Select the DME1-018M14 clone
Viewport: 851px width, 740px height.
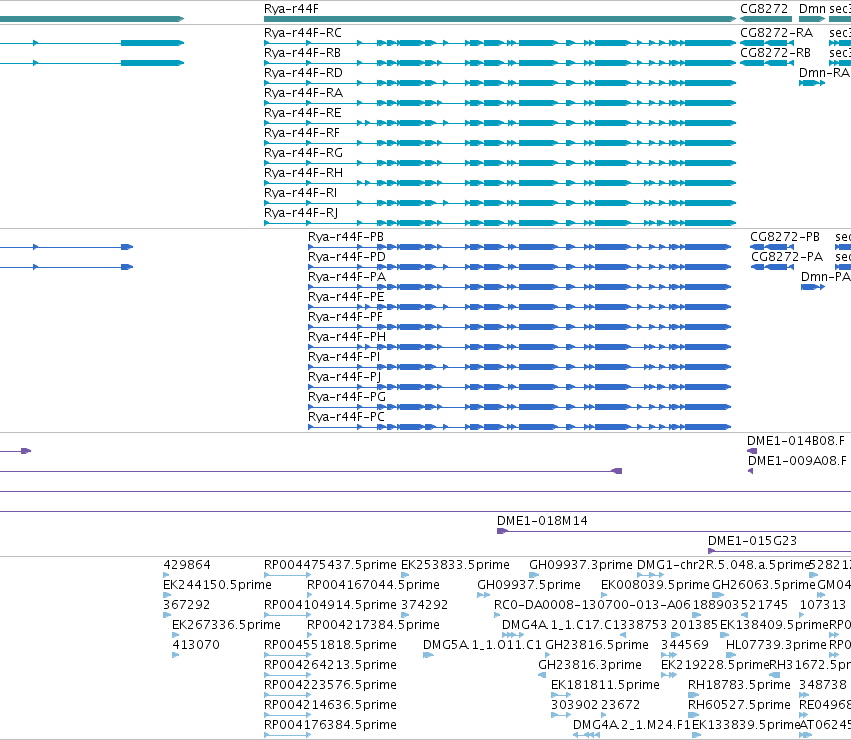pyautogui.click(x=542, y=521)
